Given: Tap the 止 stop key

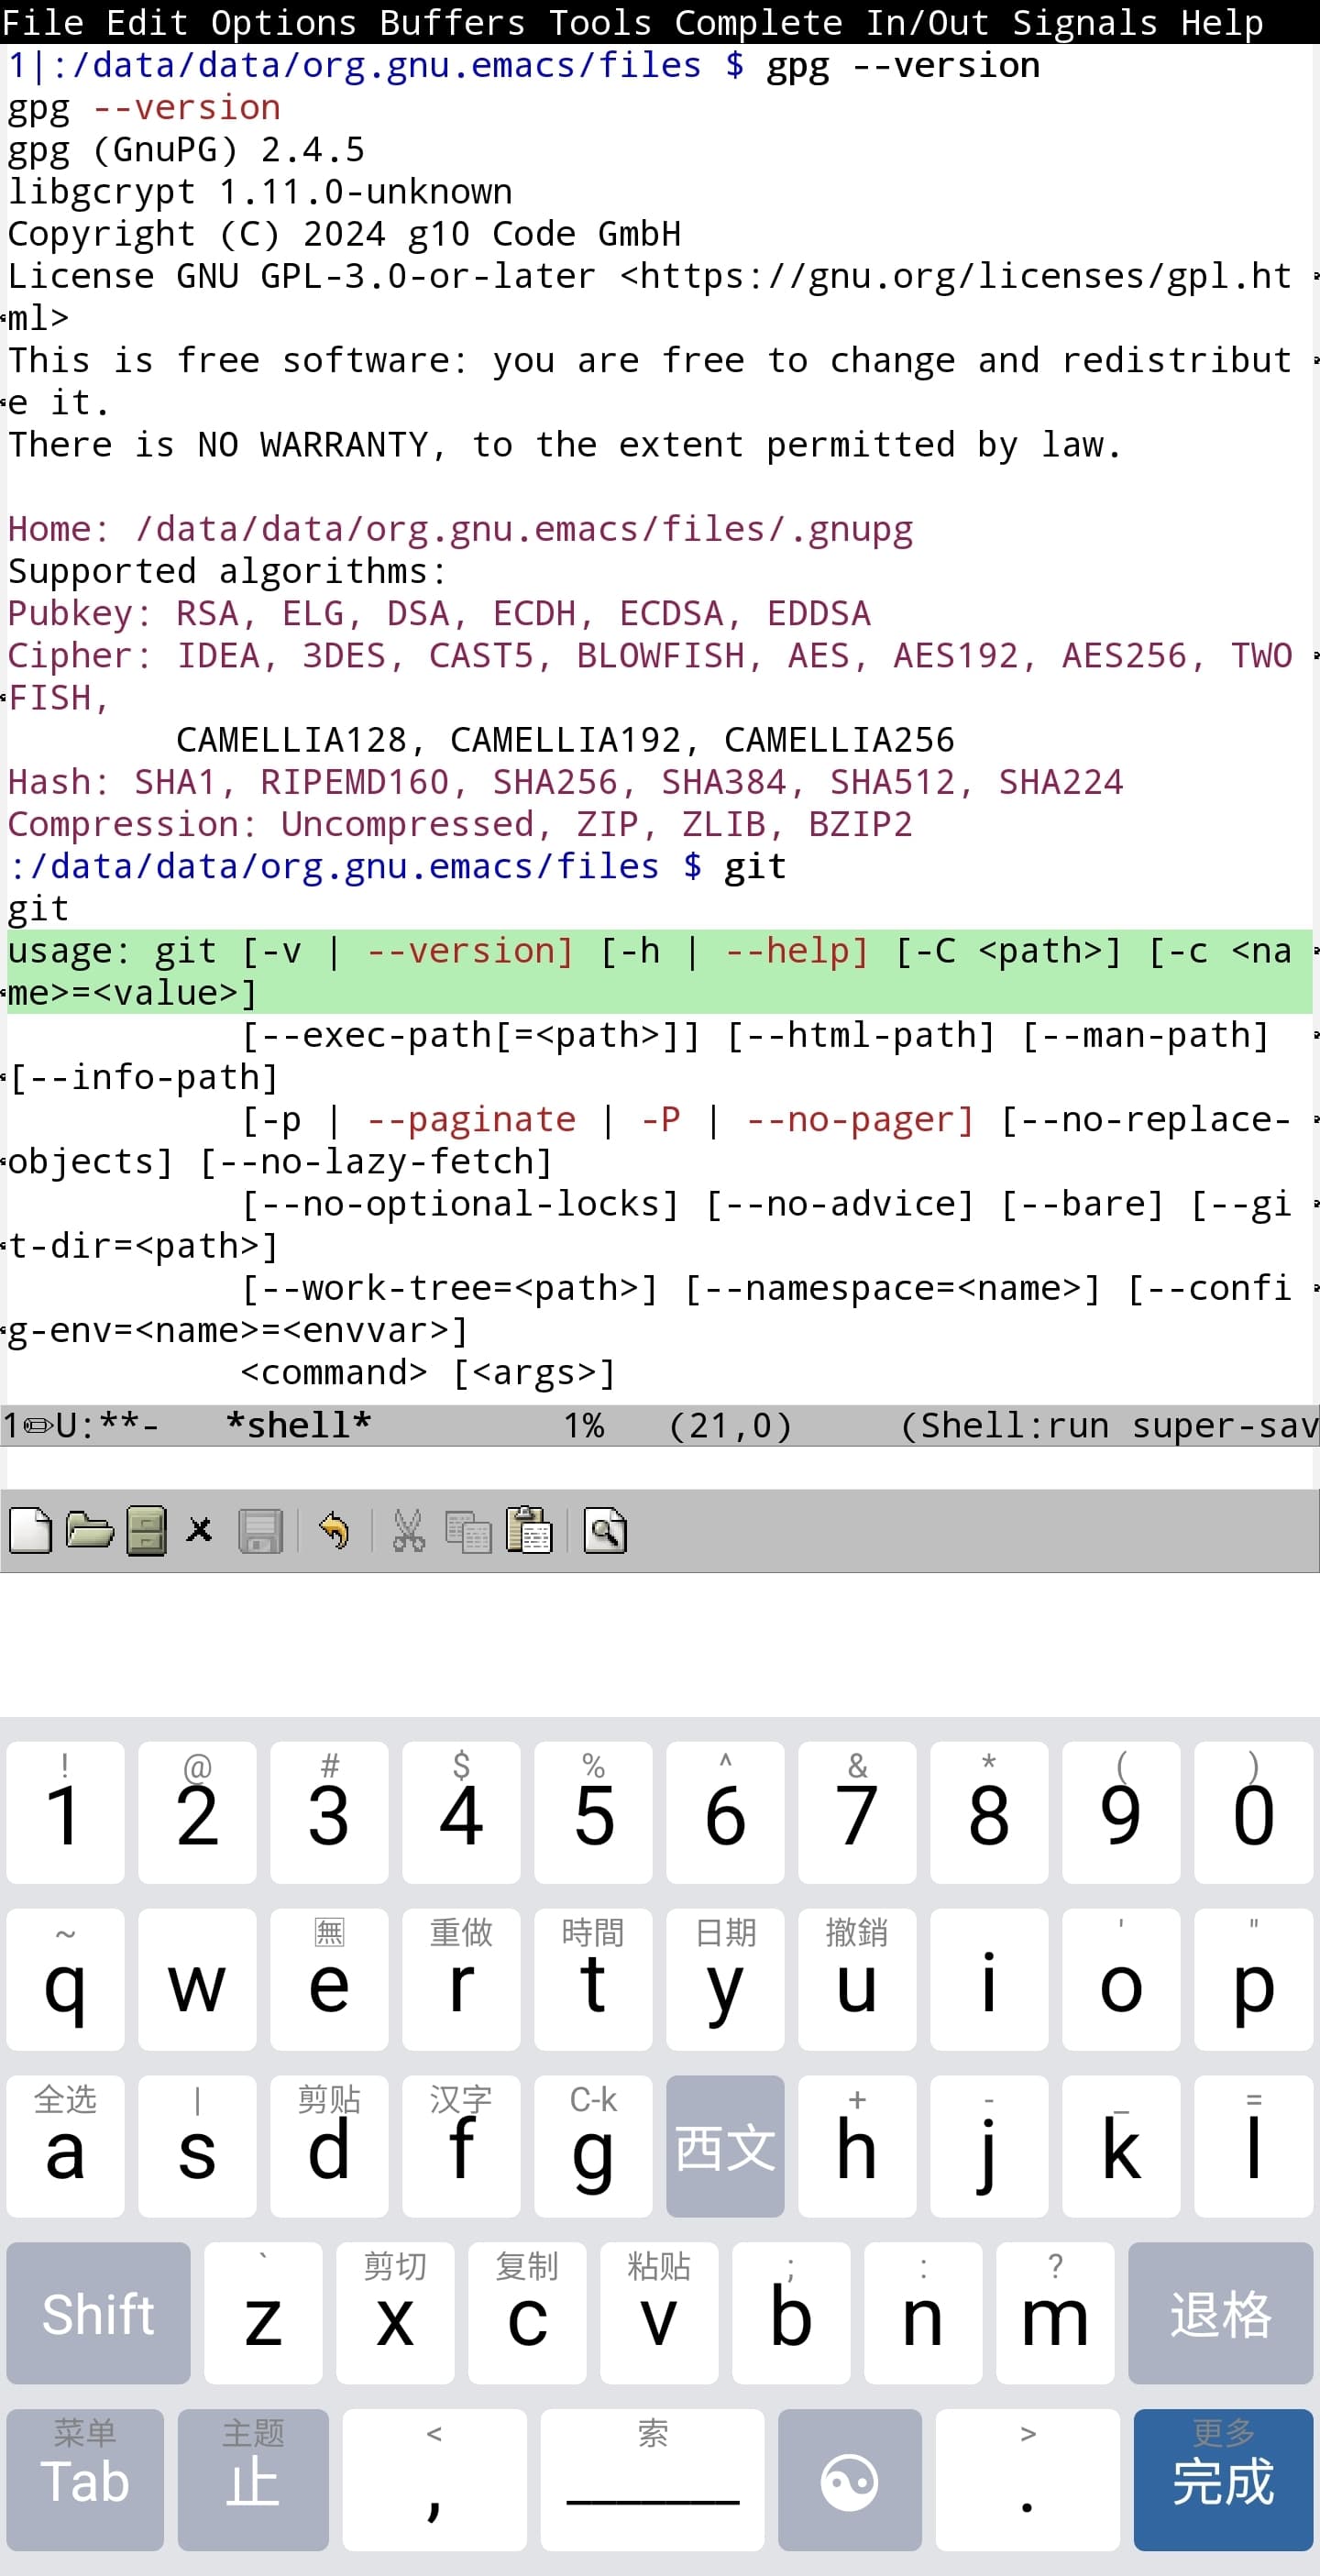Looking at the screenshot, I should [253, 2481].
